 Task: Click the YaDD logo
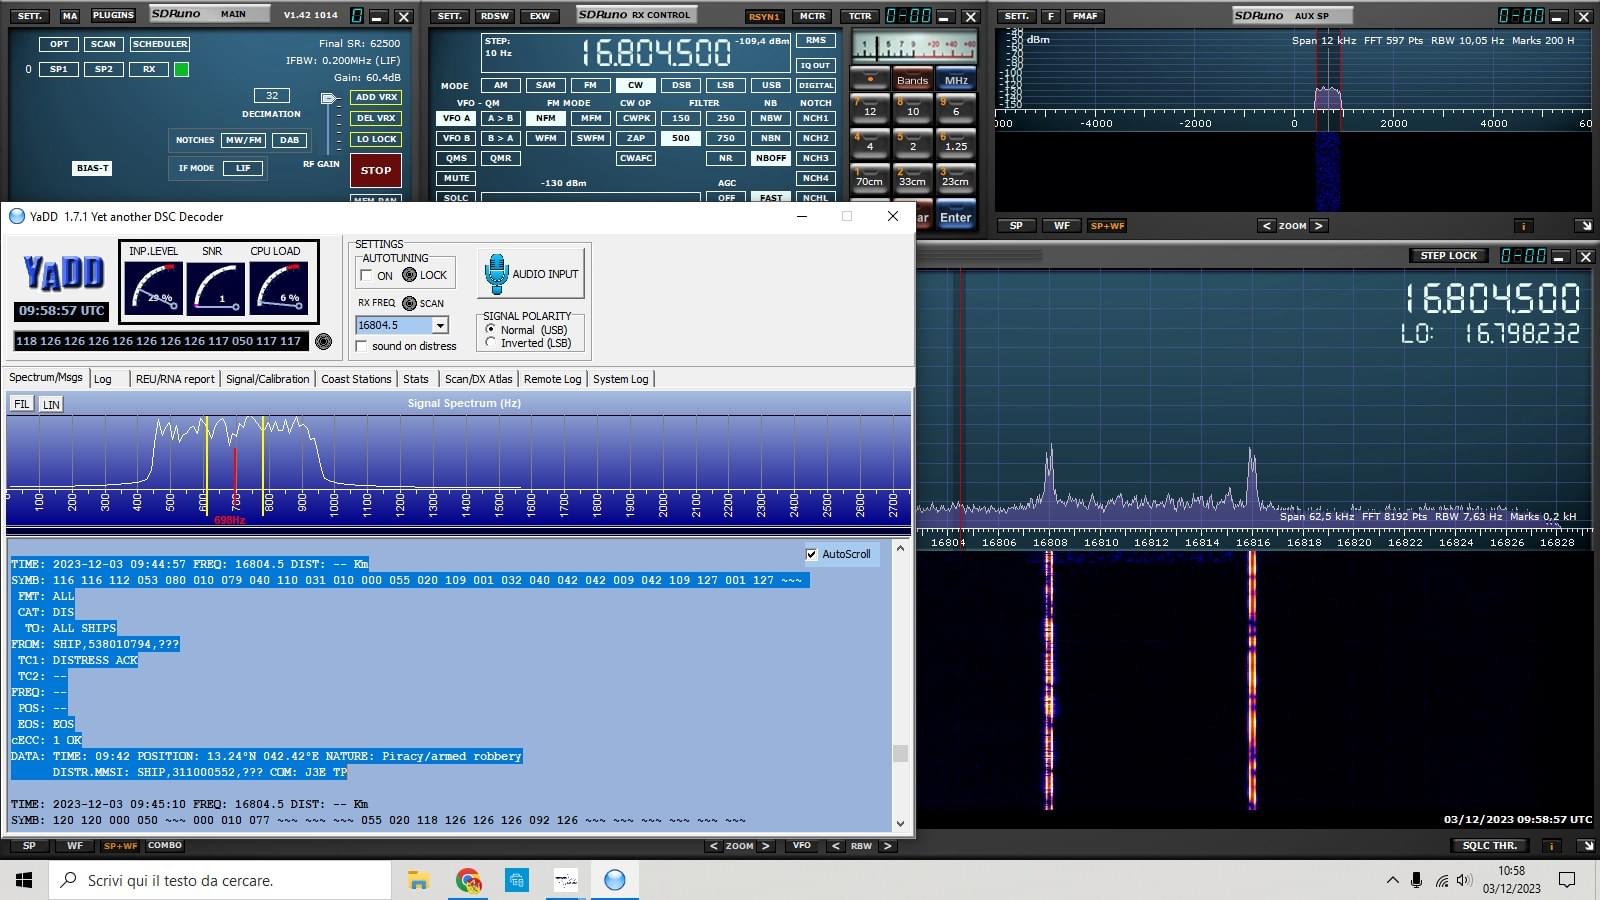click(x=63, y=272)
